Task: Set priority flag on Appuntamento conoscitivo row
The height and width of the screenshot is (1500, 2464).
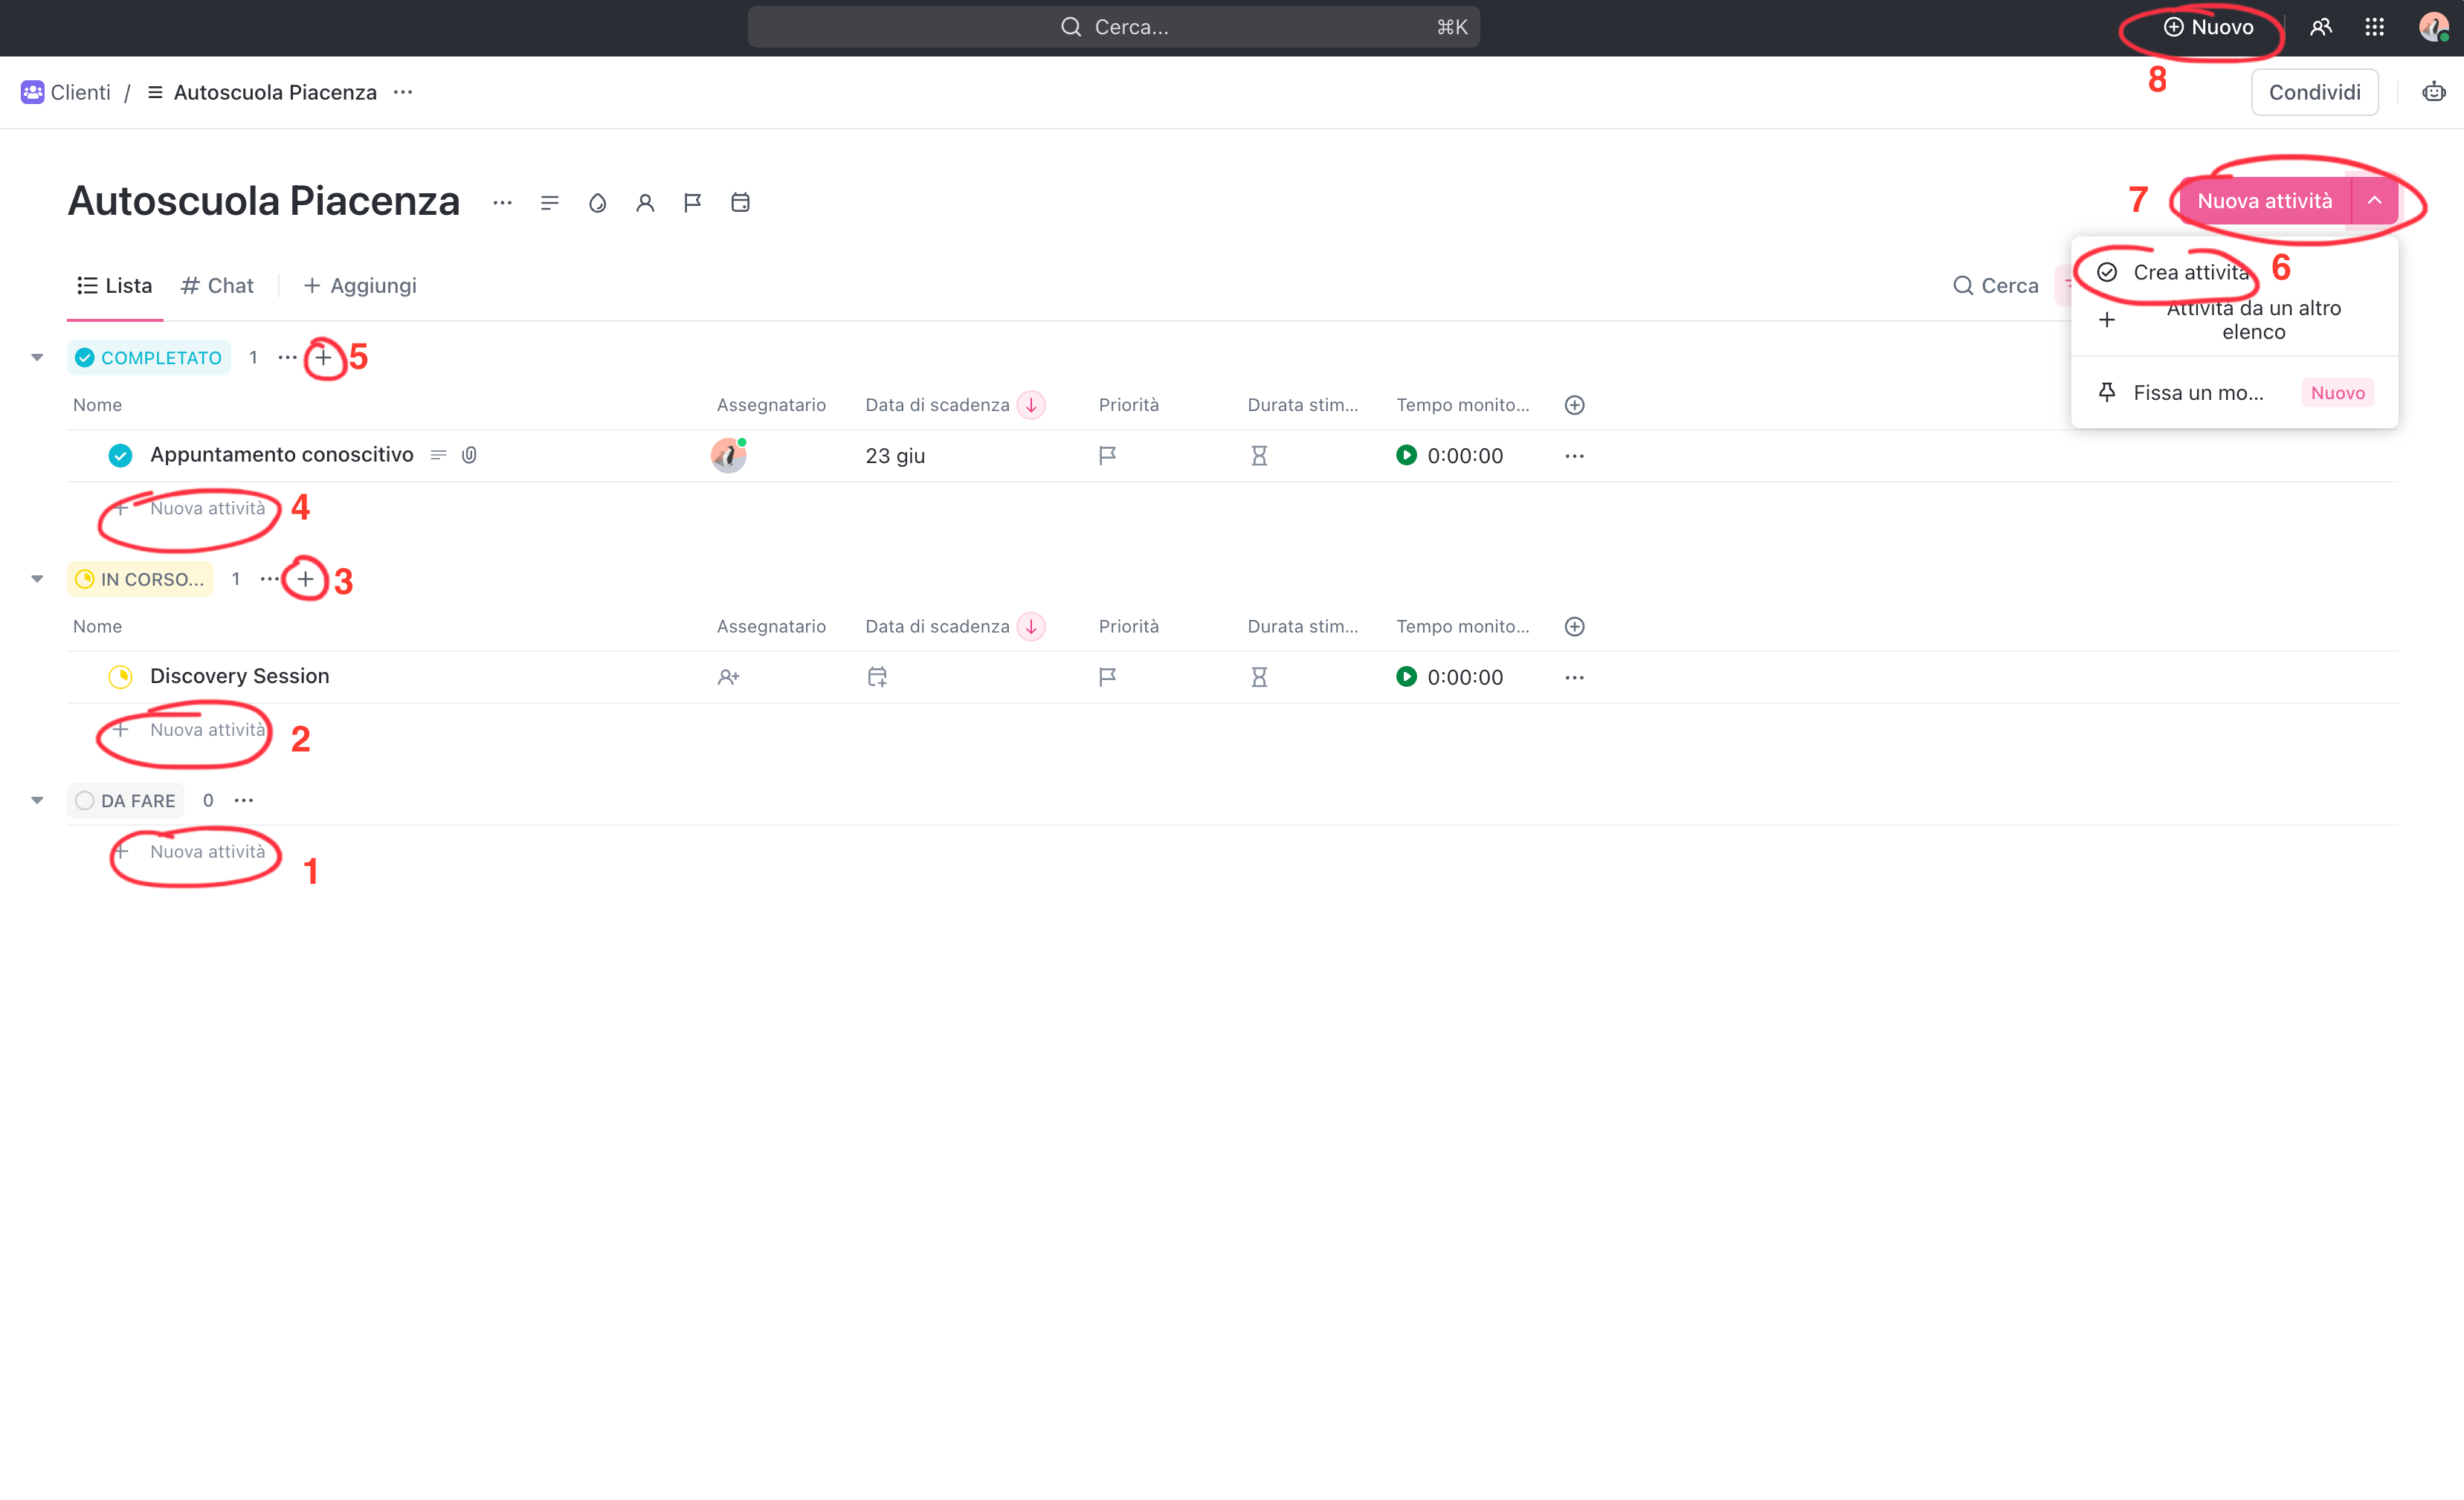Action: pos(1107,456)
